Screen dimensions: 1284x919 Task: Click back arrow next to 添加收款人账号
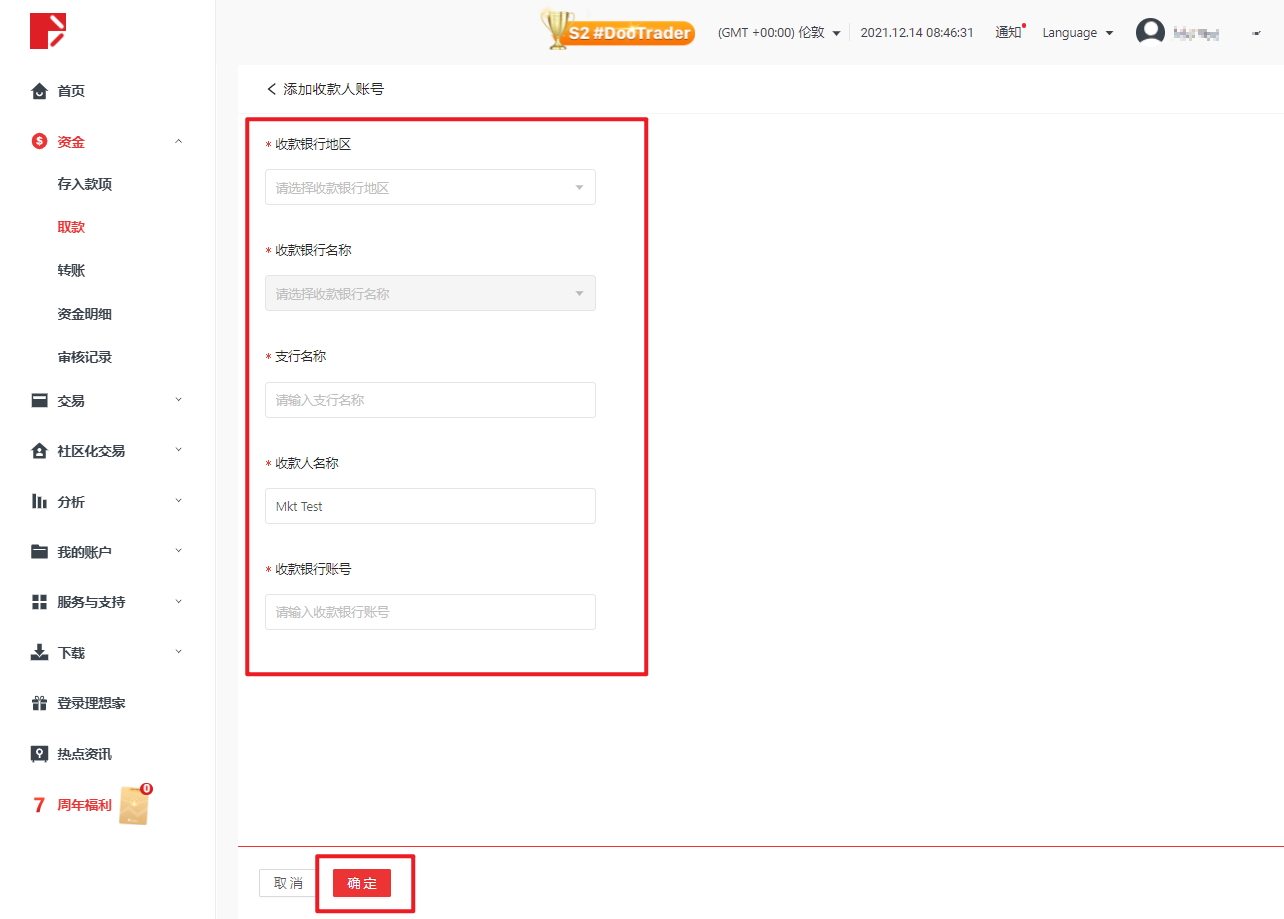271,89
